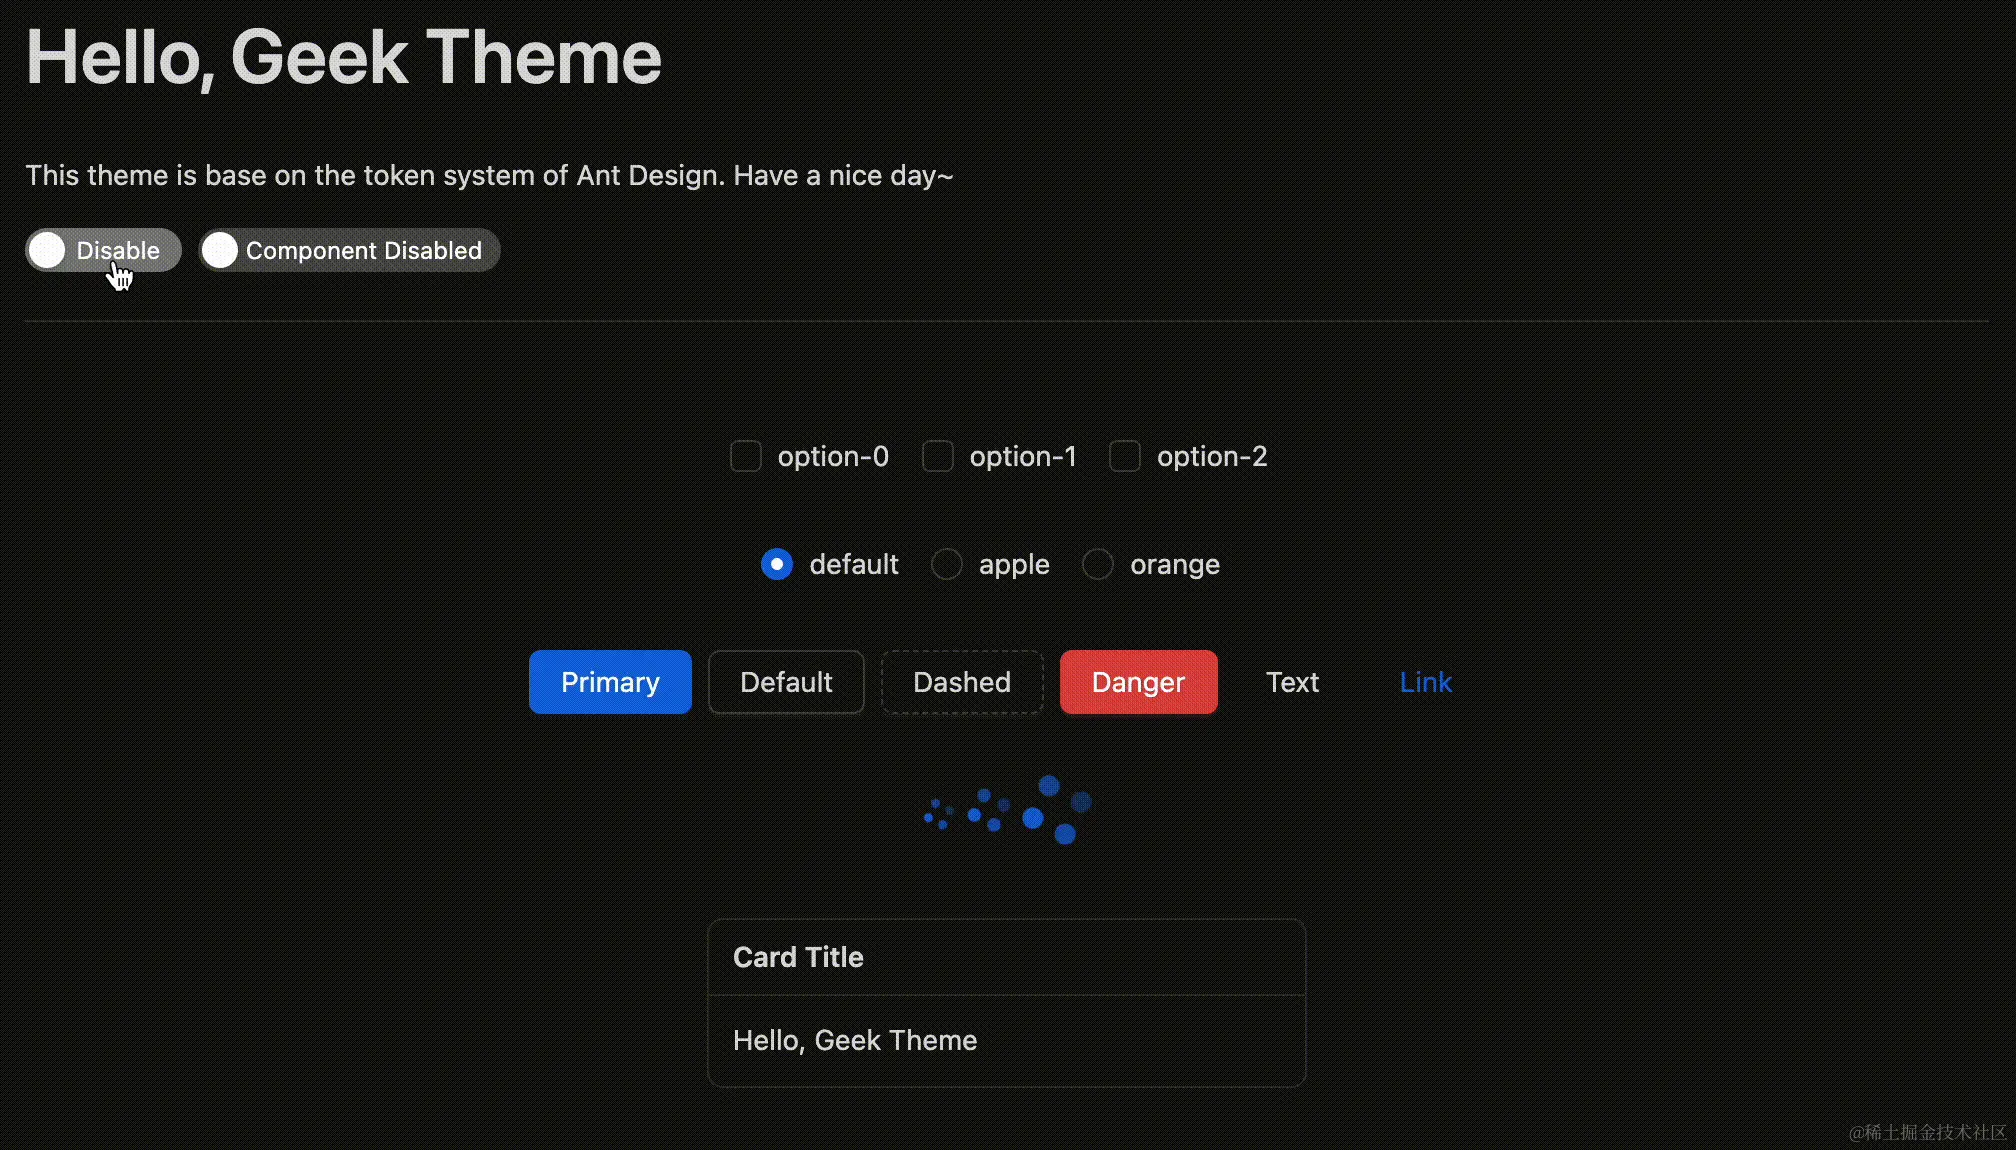Check the option-1 checkbox
The width and height of the screenshot is (2016, 1150).
click(937, 456)
